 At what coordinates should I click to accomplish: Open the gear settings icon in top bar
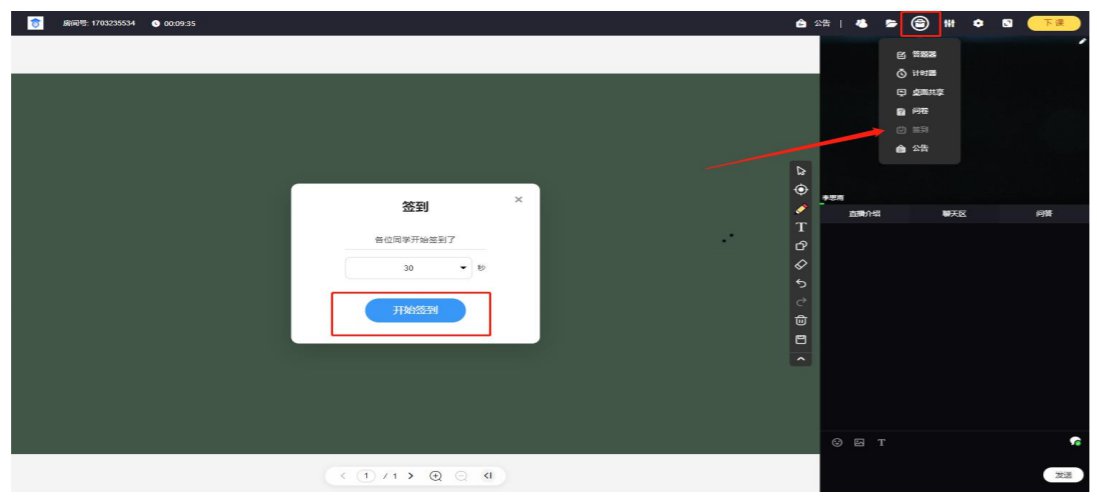point(979,23)
